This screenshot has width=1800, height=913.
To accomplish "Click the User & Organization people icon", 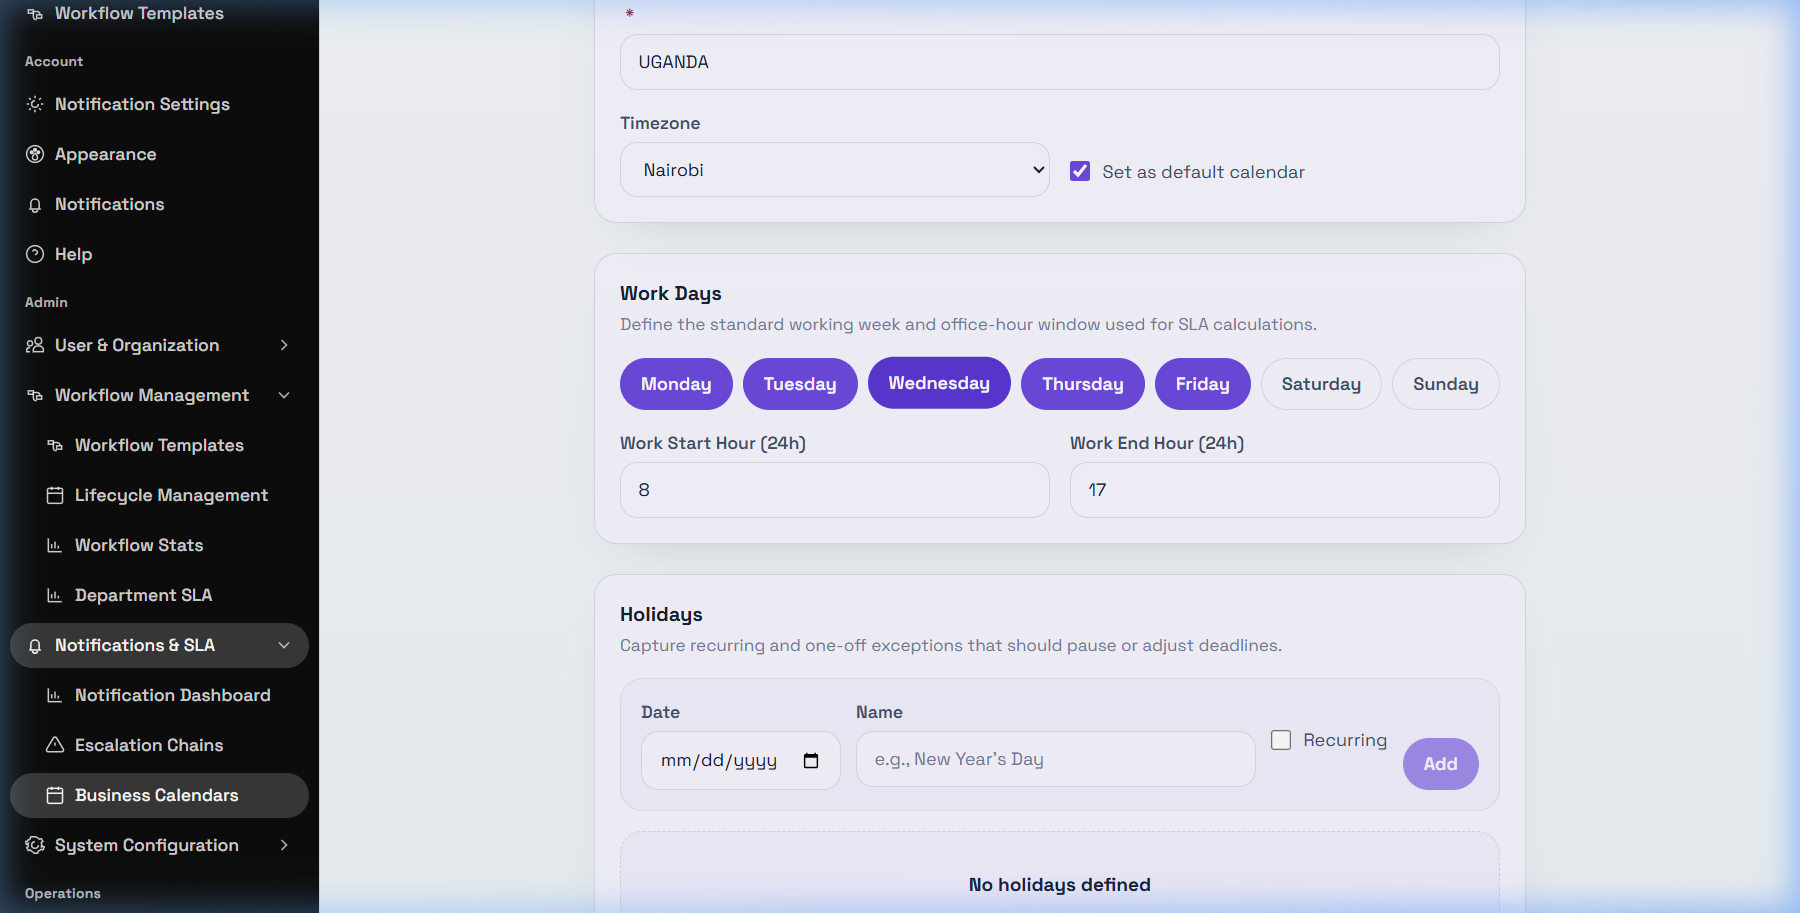I will pos(35,345).
